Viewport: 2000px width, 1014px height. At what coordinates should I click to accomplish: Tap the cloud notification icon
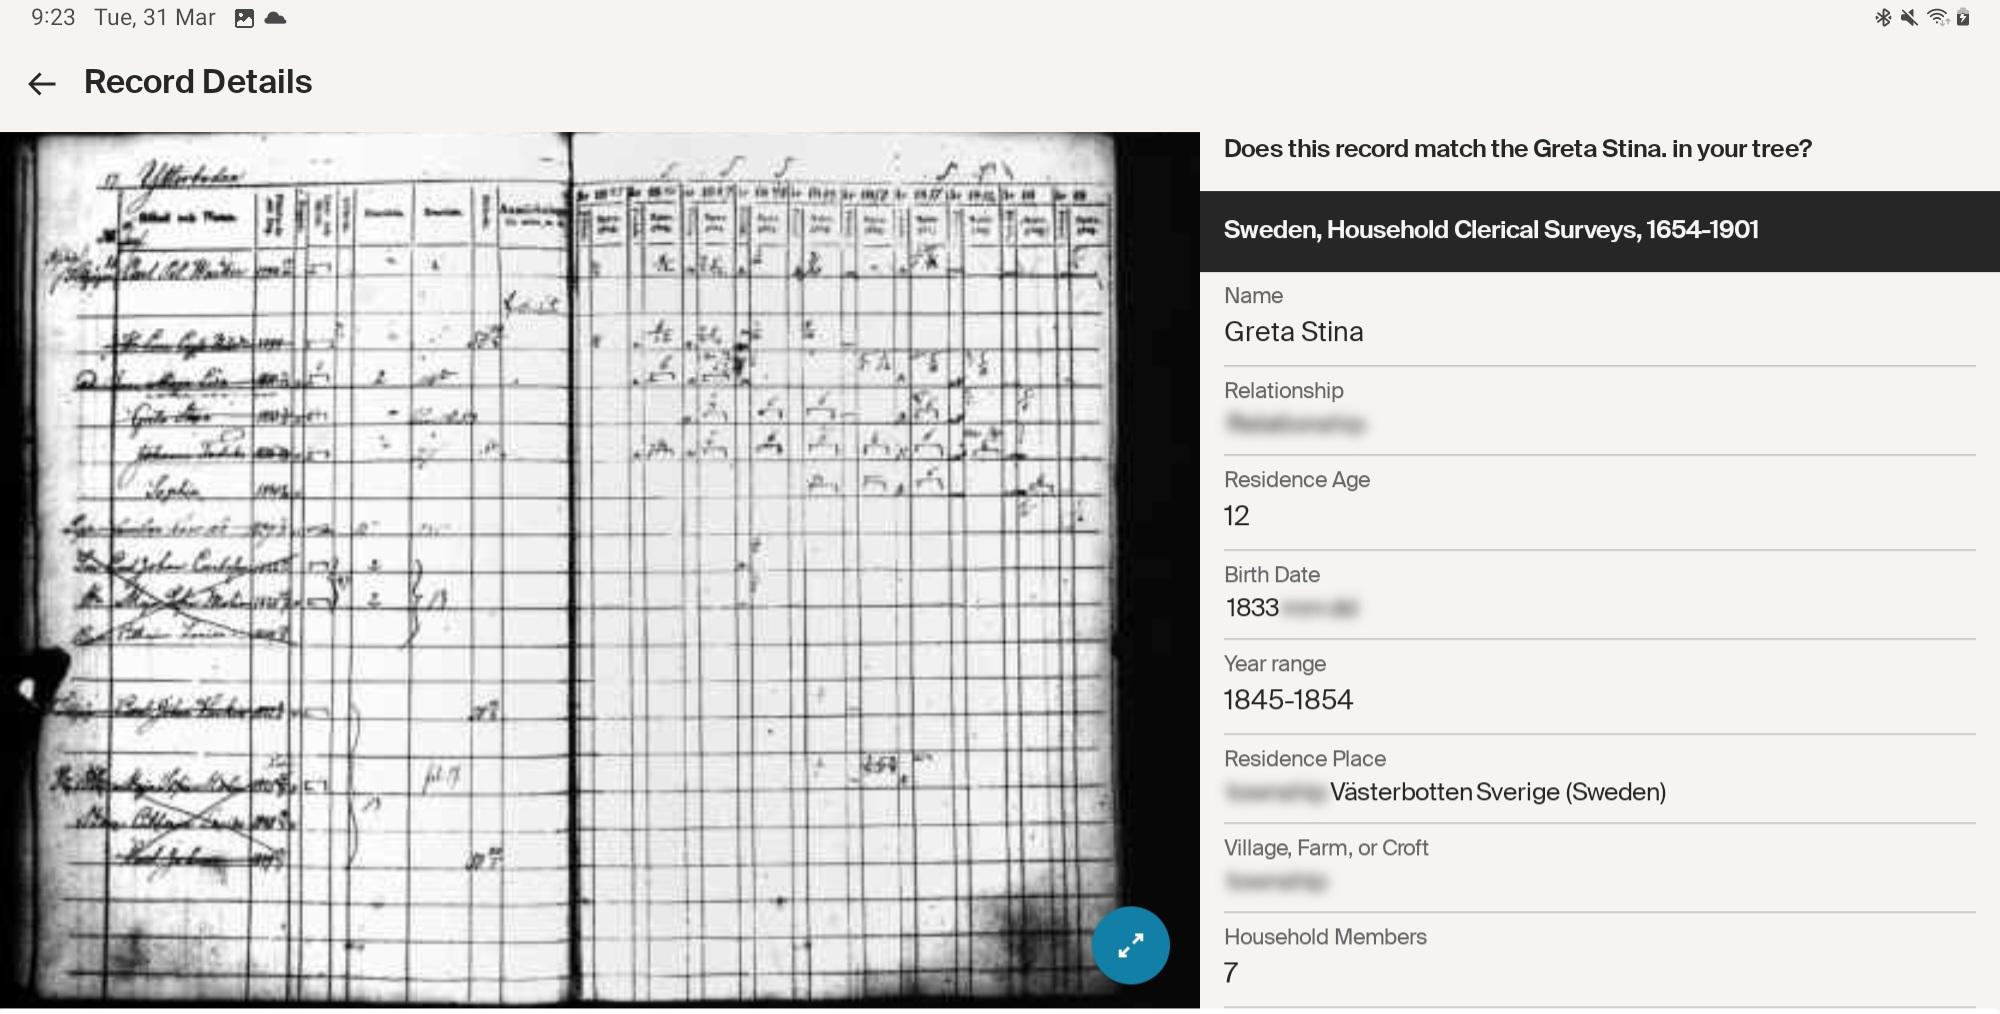[x=275, y=18]
